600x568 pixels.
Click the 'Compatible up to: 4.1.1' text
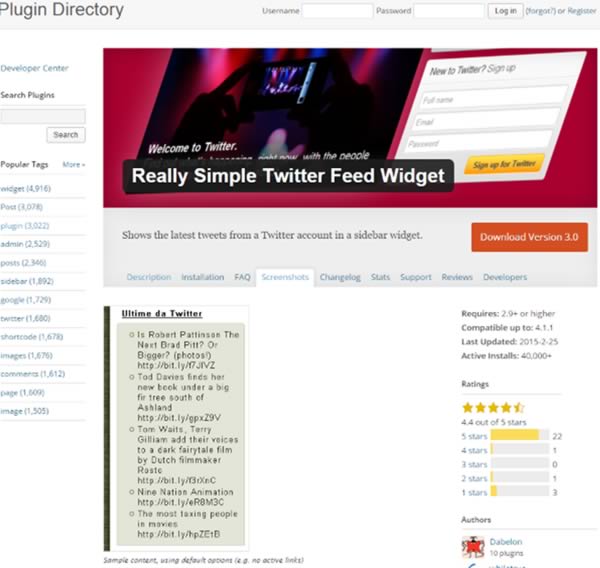point(507,328)
